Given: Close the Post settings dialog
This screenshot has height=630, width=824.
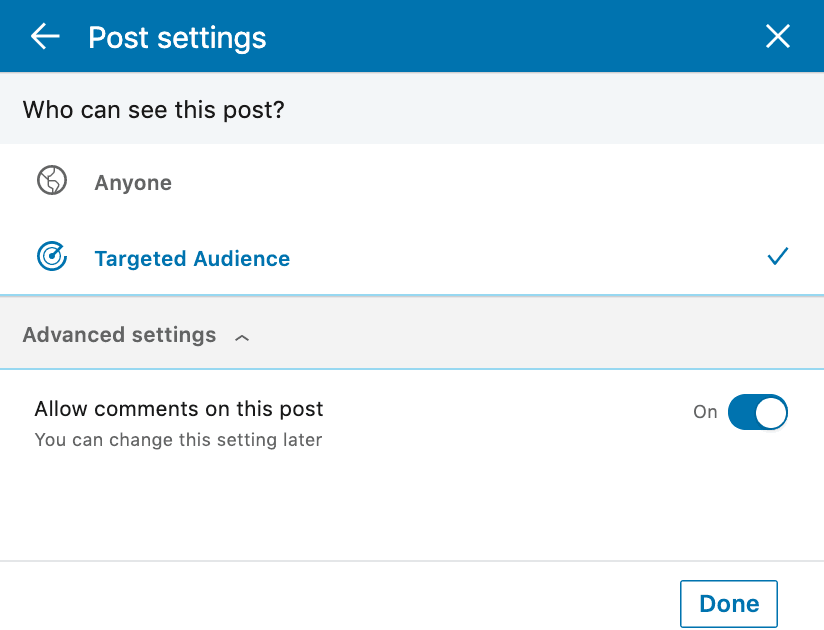Looking at the screenshot, I should tap(777, 36).
